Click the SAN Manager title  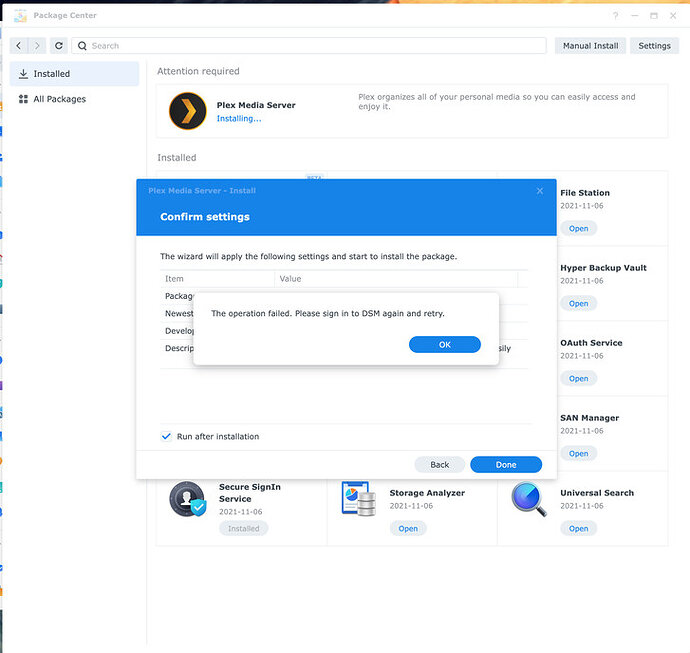tap(589, 418)
